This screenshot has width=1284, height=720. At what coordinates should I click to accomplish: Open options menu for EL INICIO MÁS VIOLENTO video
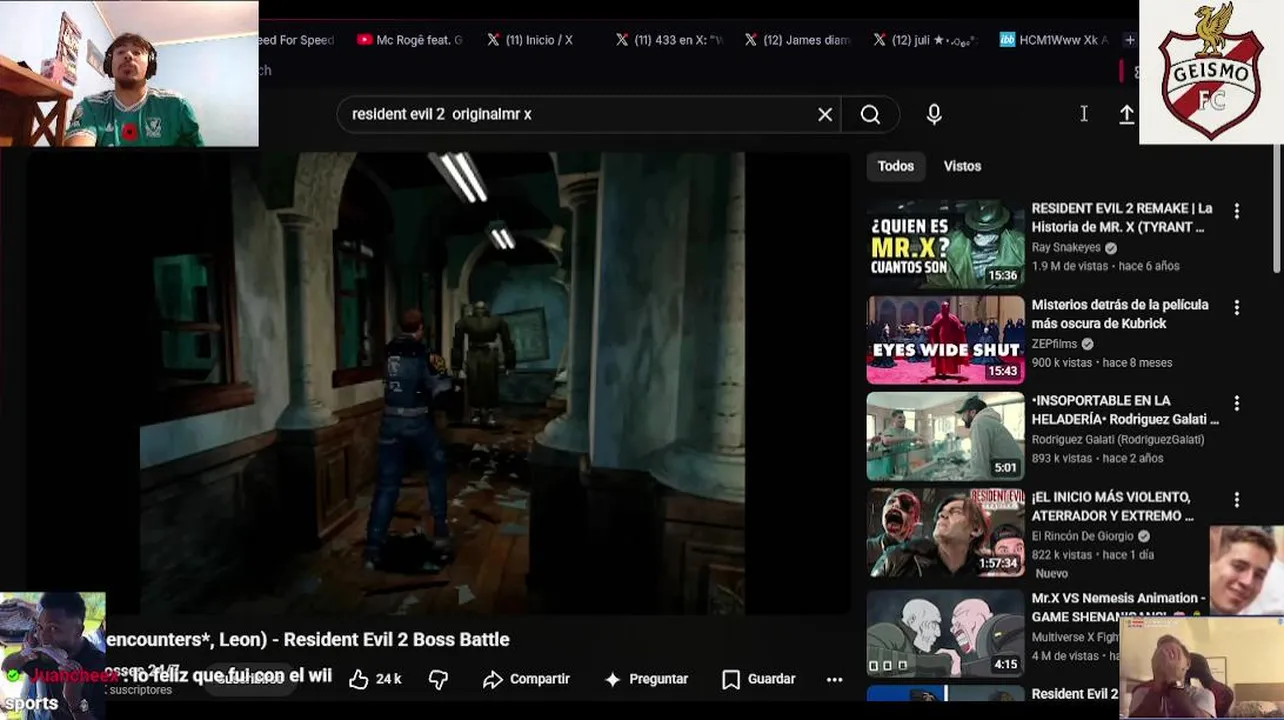tap(1237, 499)
